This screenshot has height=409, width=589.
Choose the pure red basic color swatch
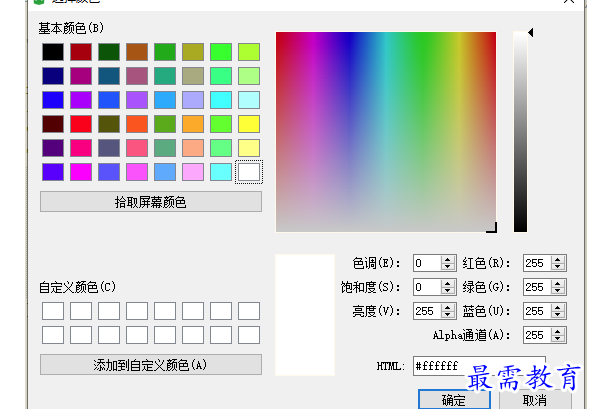pyautogui.click(x=81, y=124)
